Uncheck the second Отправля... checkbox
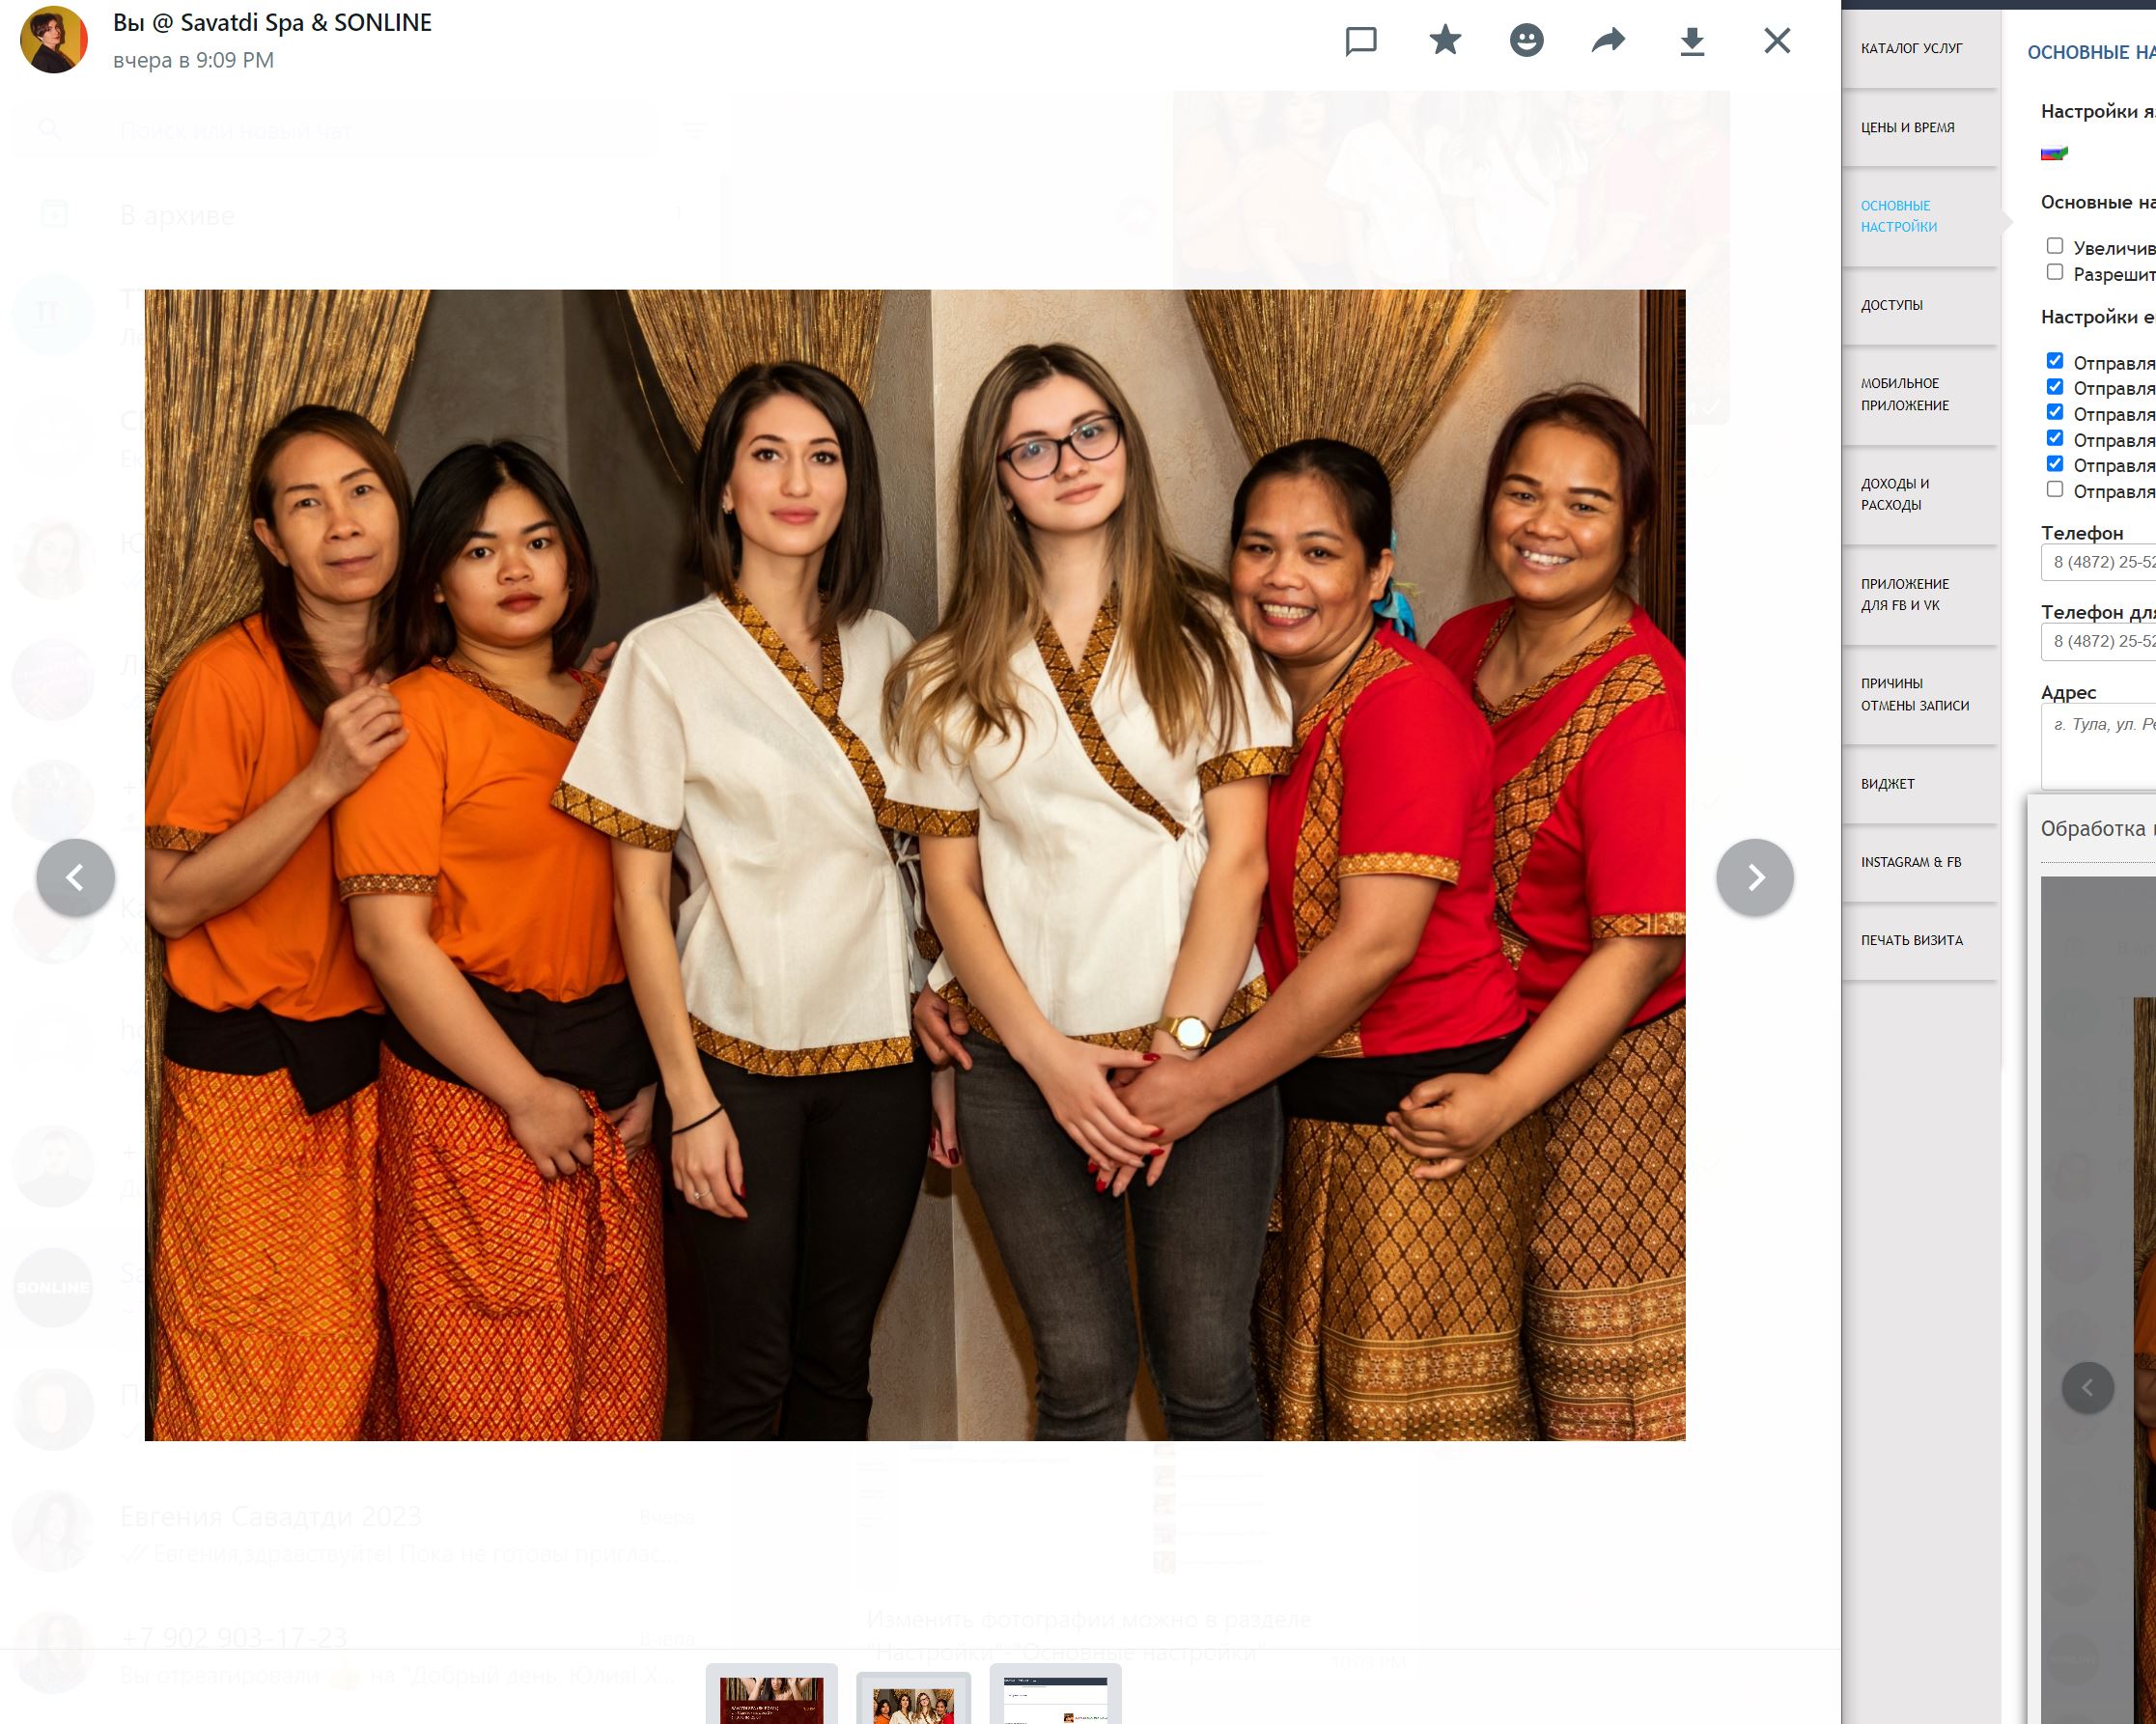This screenshot has height=1724, width=2156. [2055, 387]
